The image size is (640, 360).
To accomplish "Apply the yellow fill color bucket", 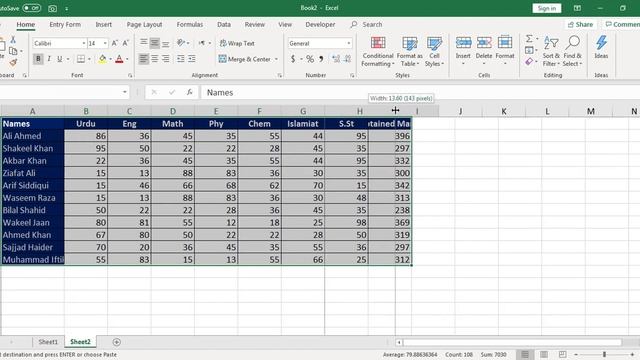I will click(x=102, y=59).
